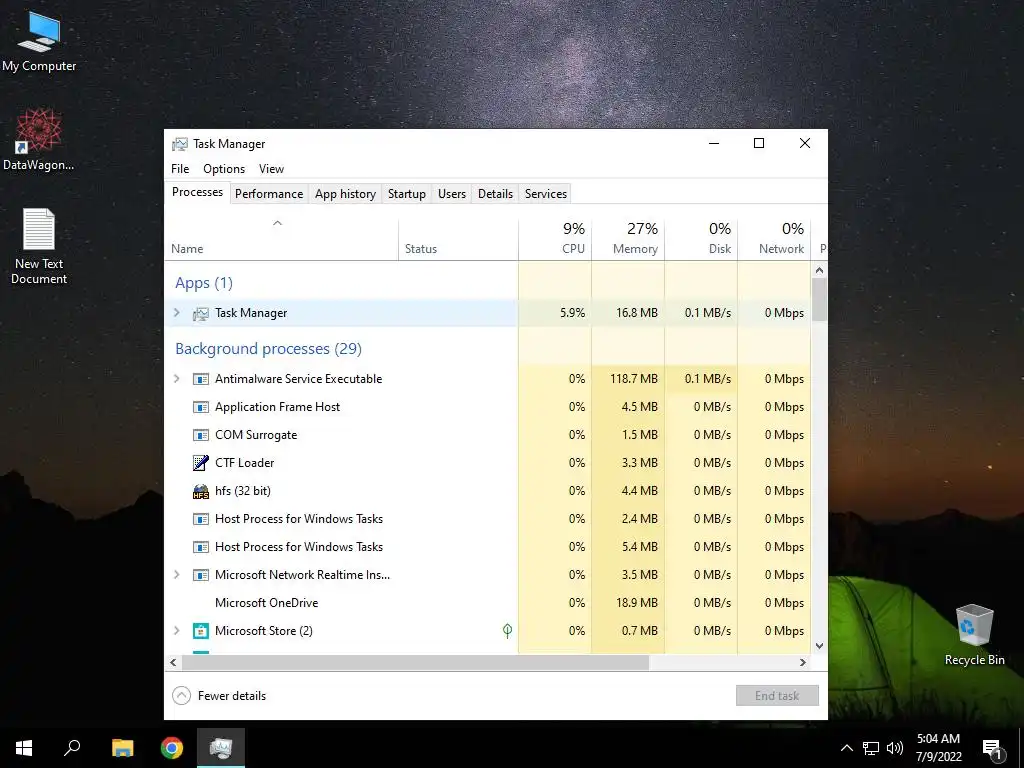
Task: Open the File menu
Action: click(x=180, y=168)
